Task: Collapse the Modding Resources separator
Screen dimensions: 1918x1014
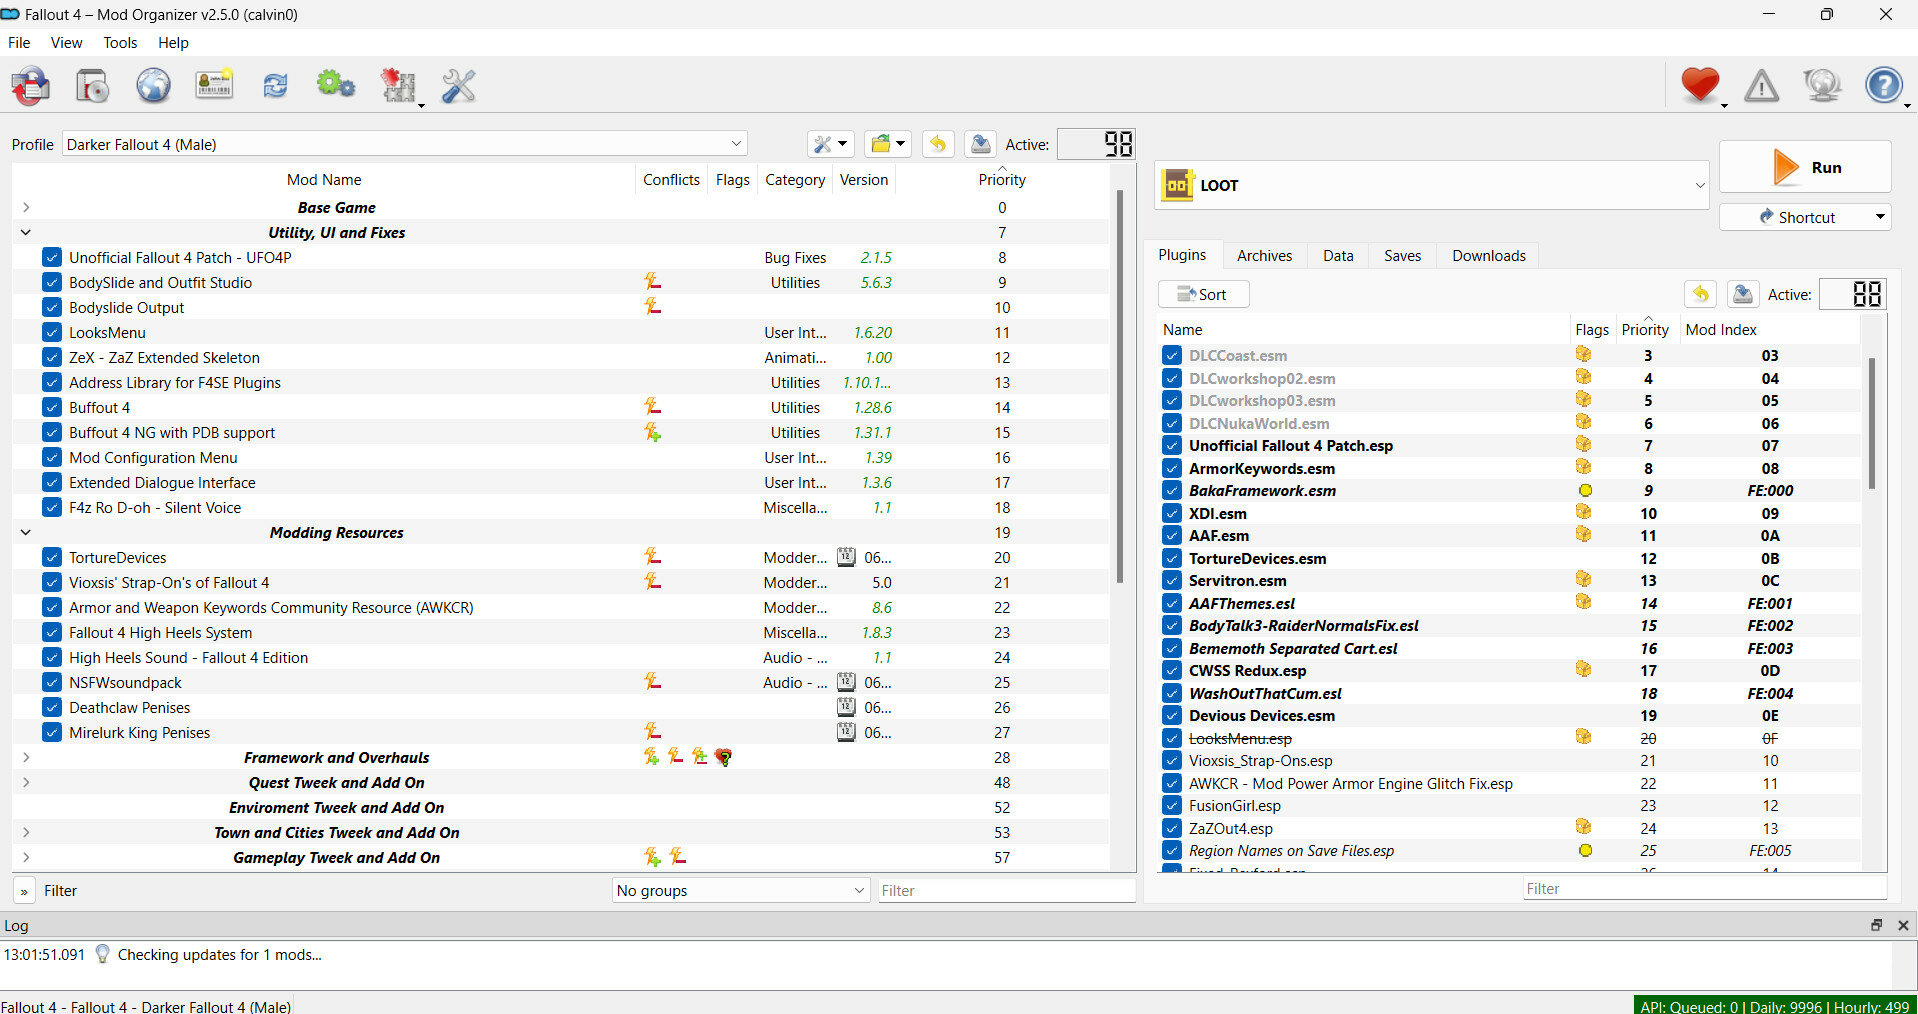Action: click(26, 532)
